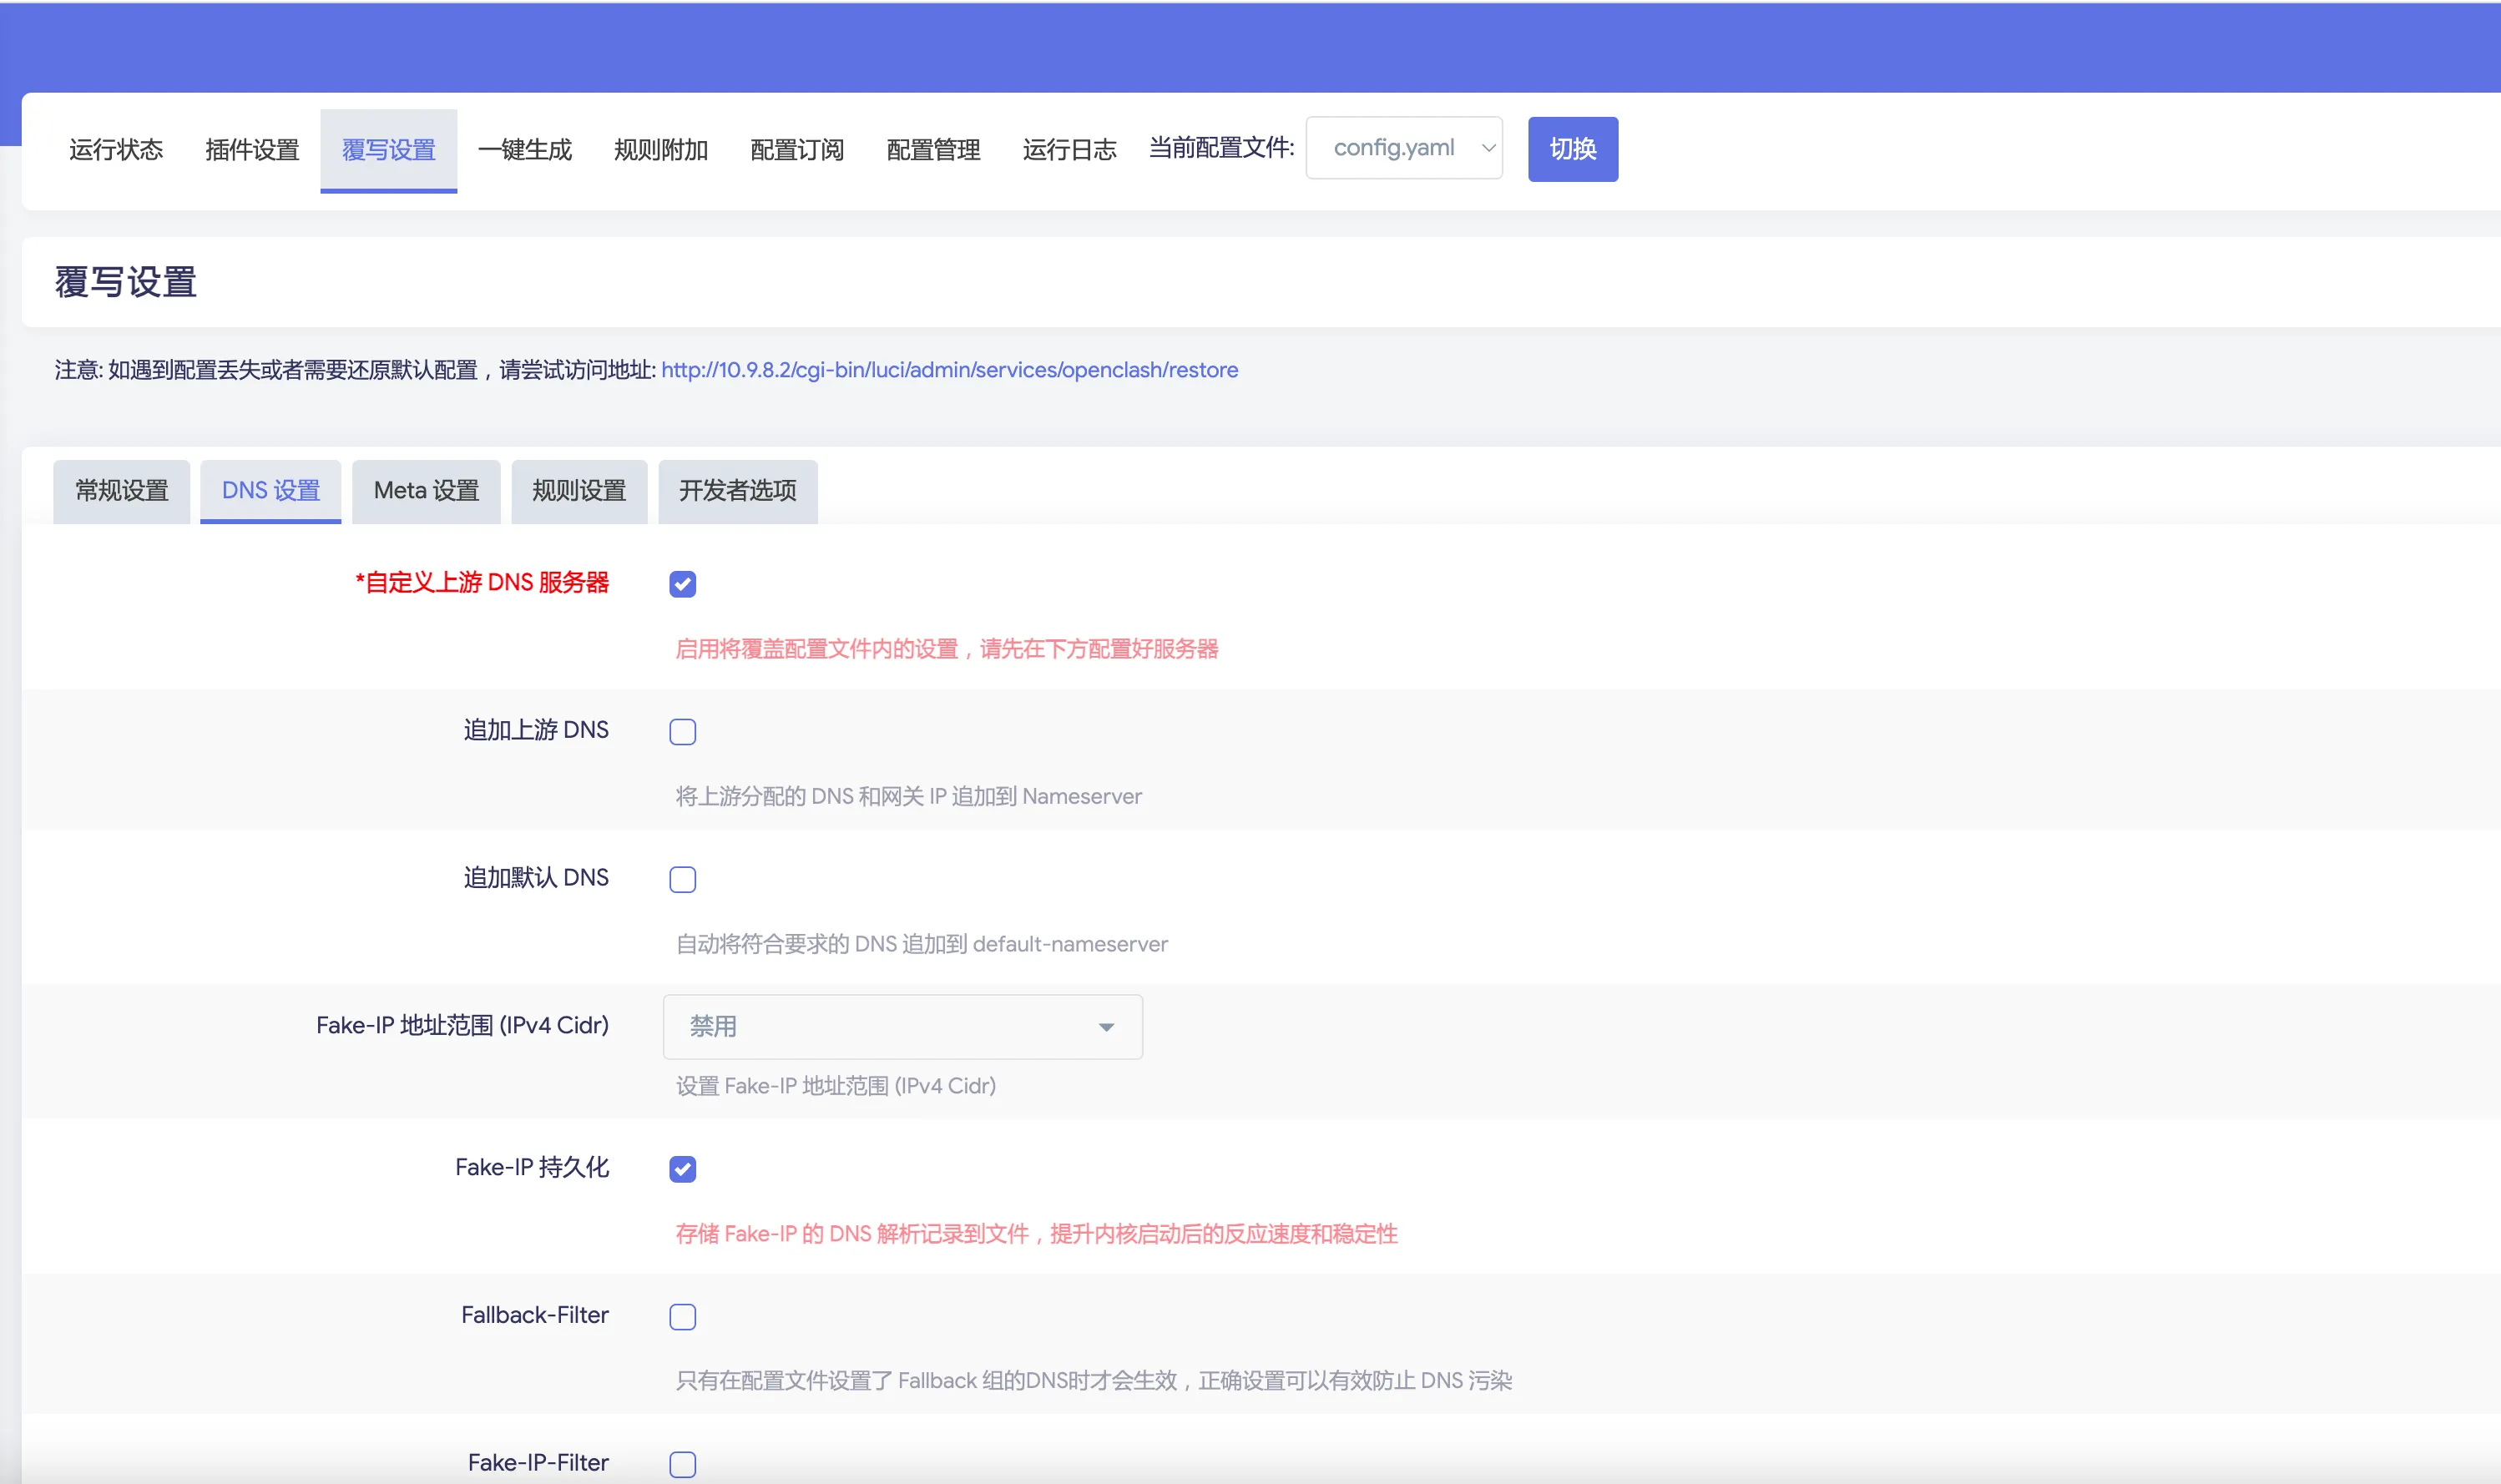Open the config.yaml file selector
2501x1484 pixels.
click(x=1403, y=149)
